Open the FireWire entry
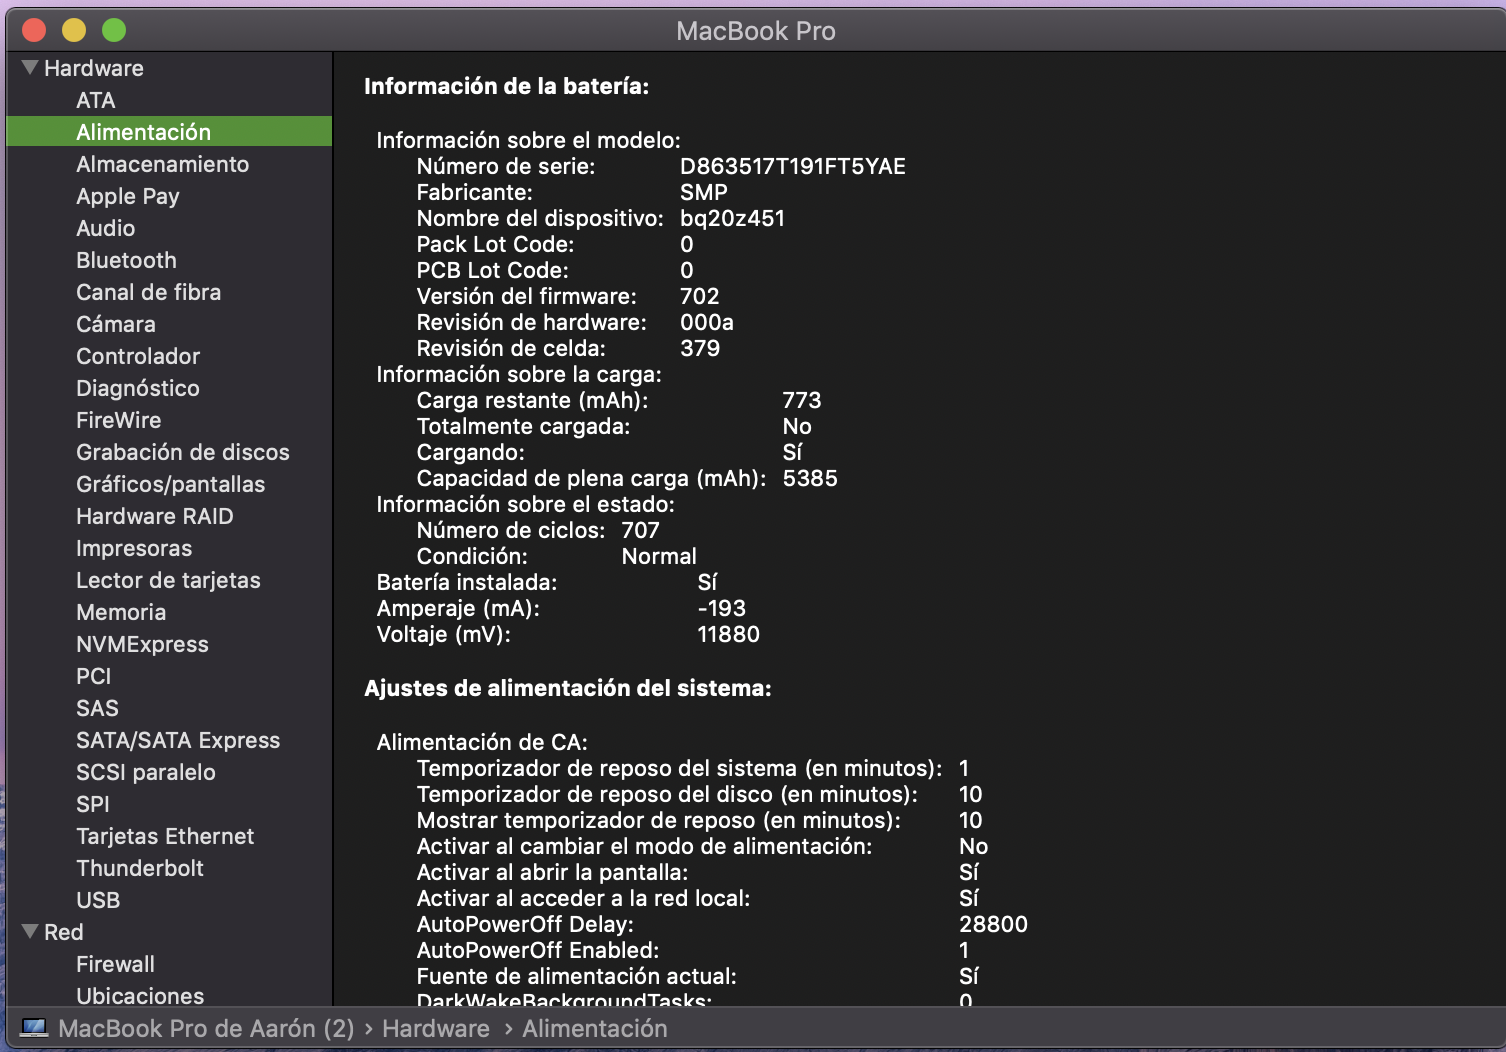Screen dimensions: 1506x1052 click(119, 420)
